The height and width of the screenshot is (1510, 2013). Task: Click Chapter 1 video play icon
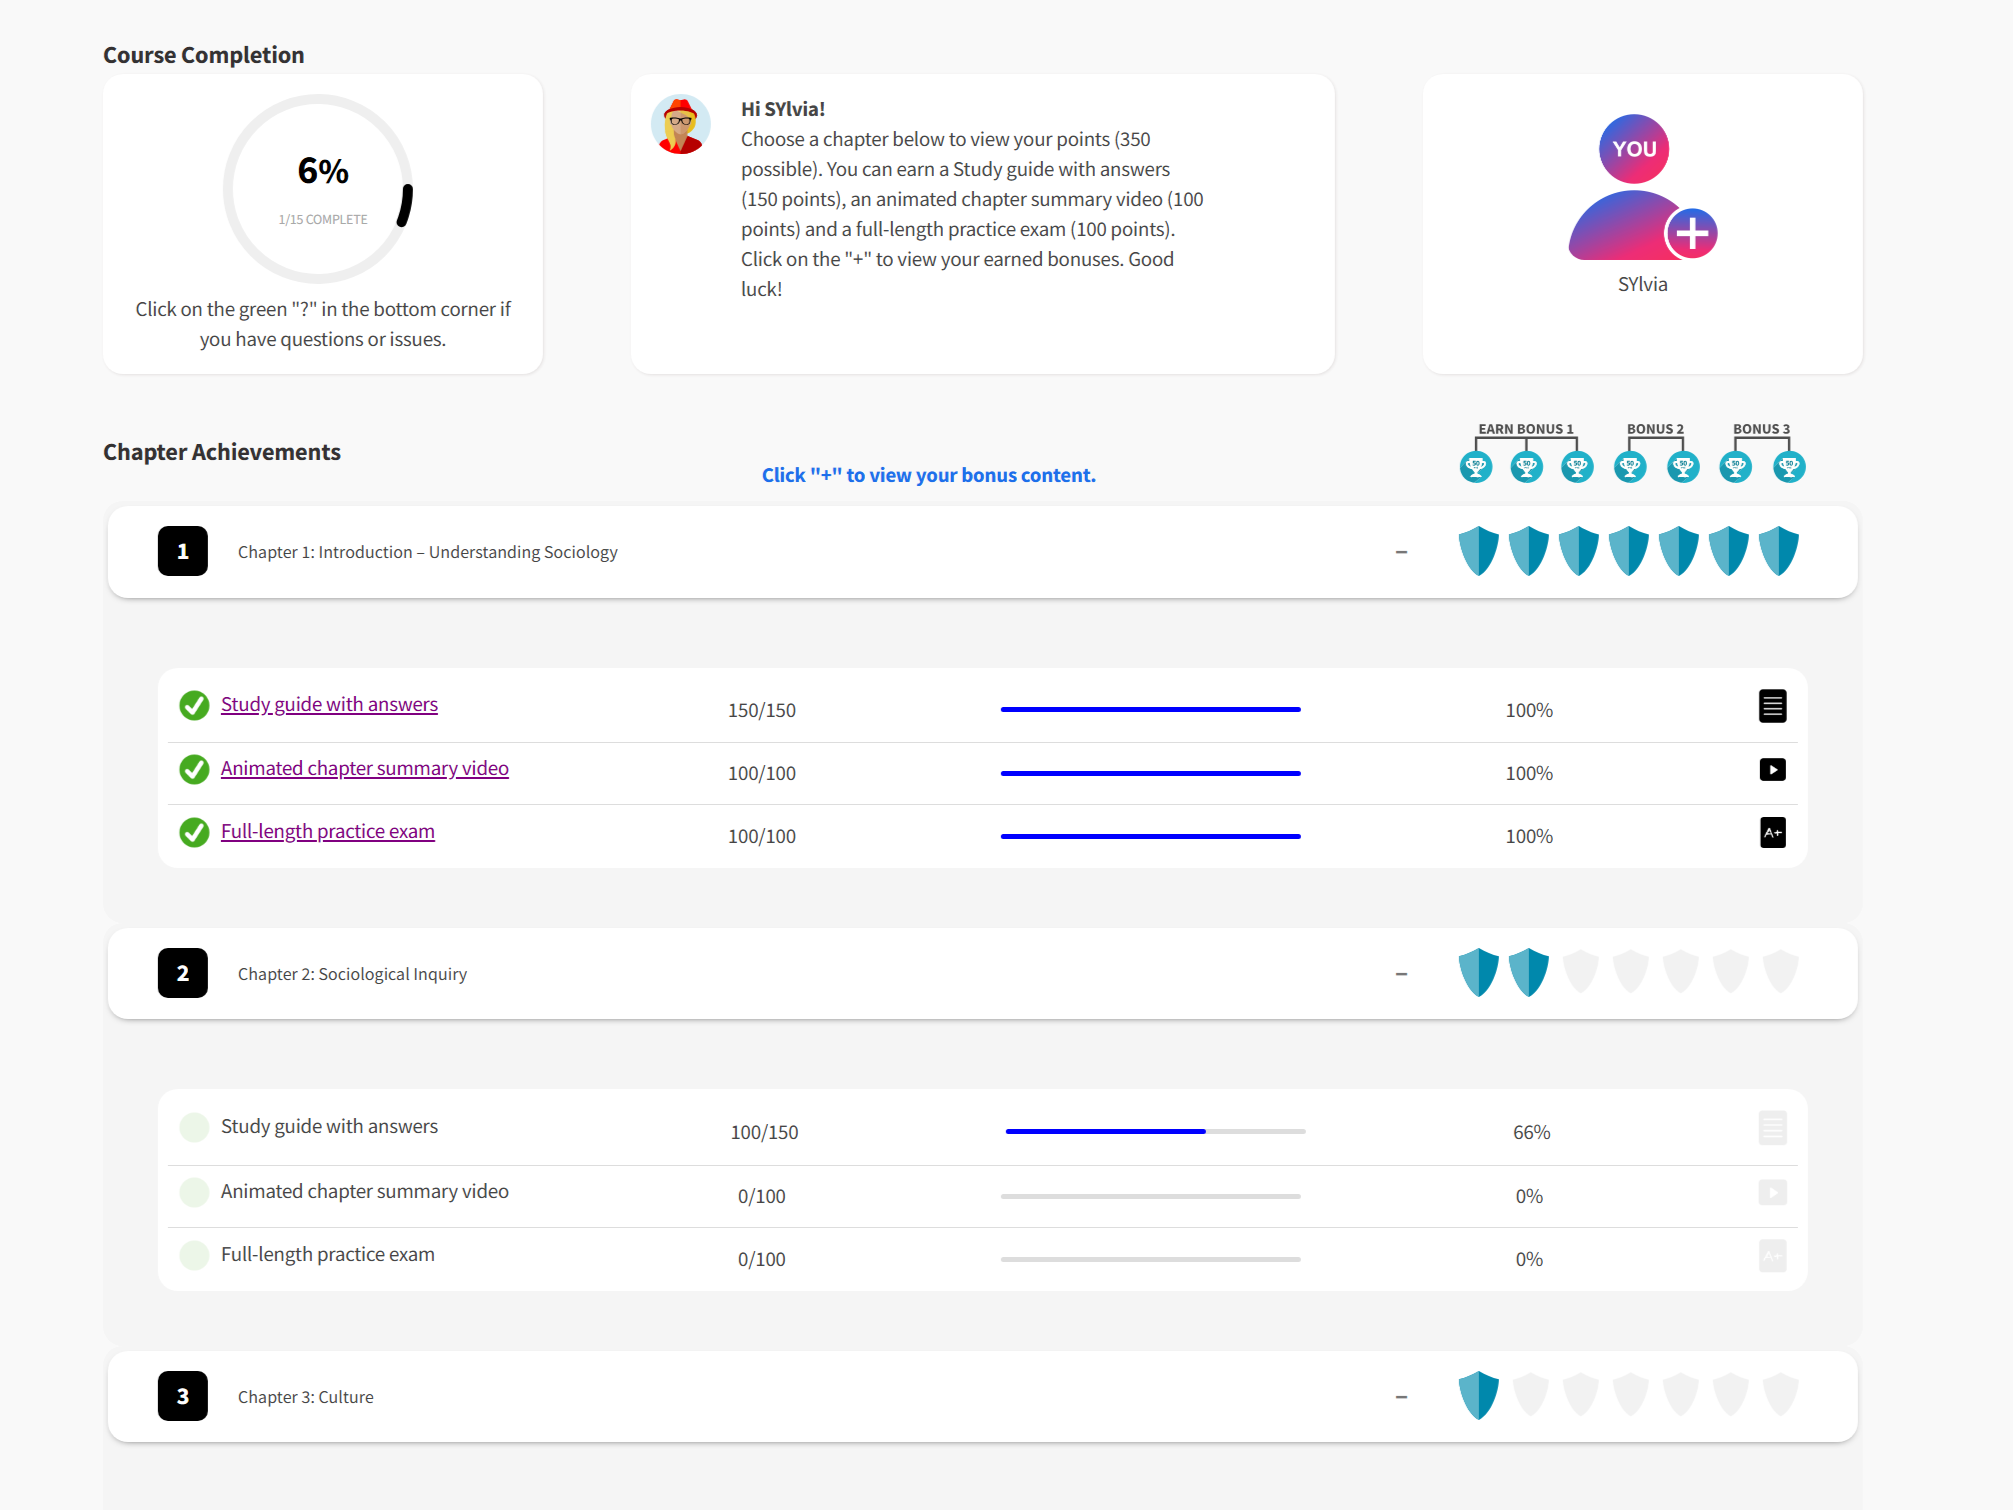point(1773,770)
